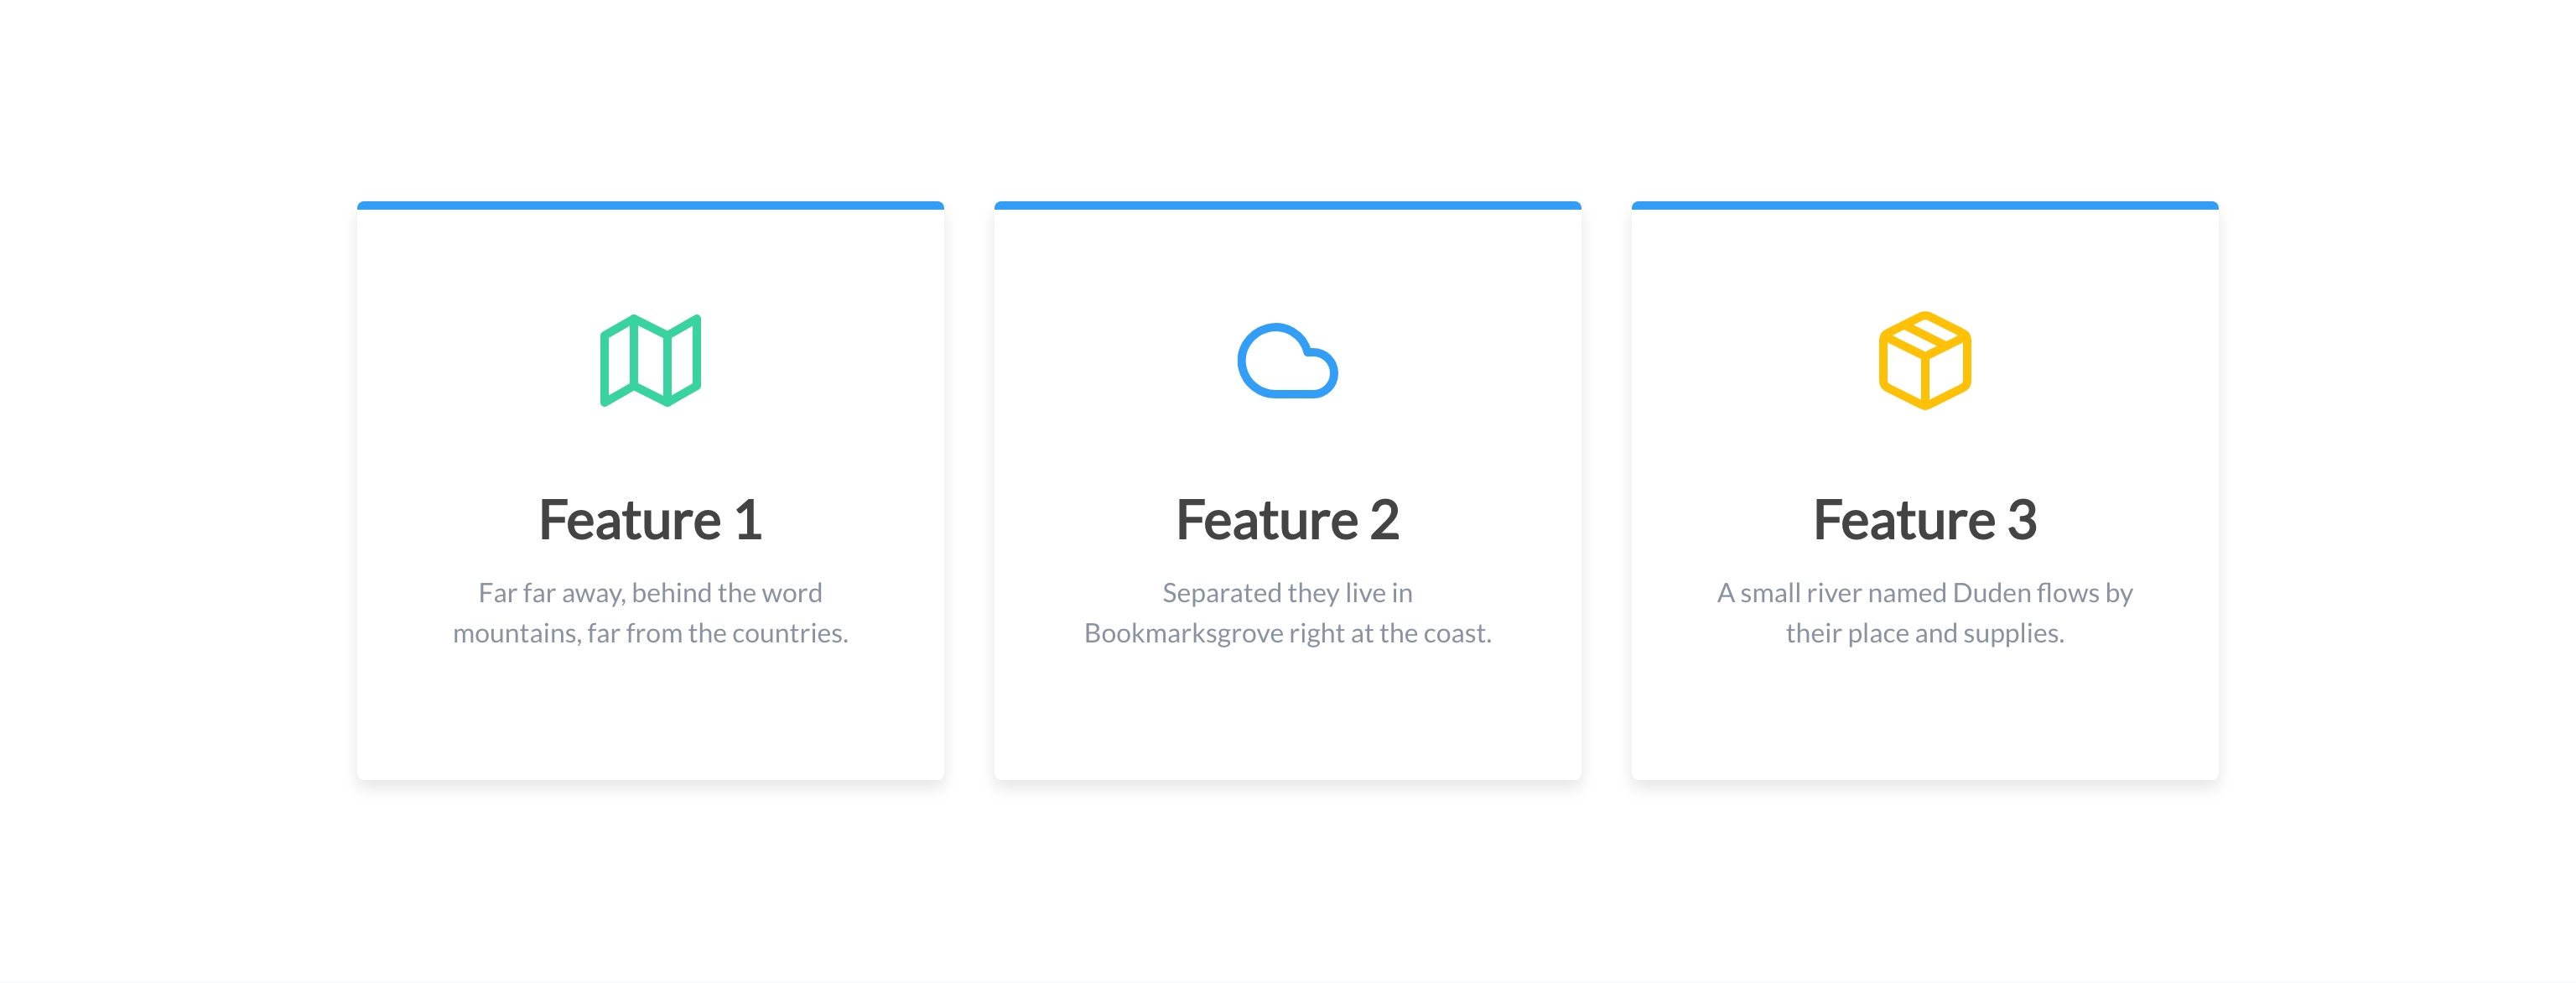Click the blue top border of Feature 3 card

click(x=1924, y=205)
